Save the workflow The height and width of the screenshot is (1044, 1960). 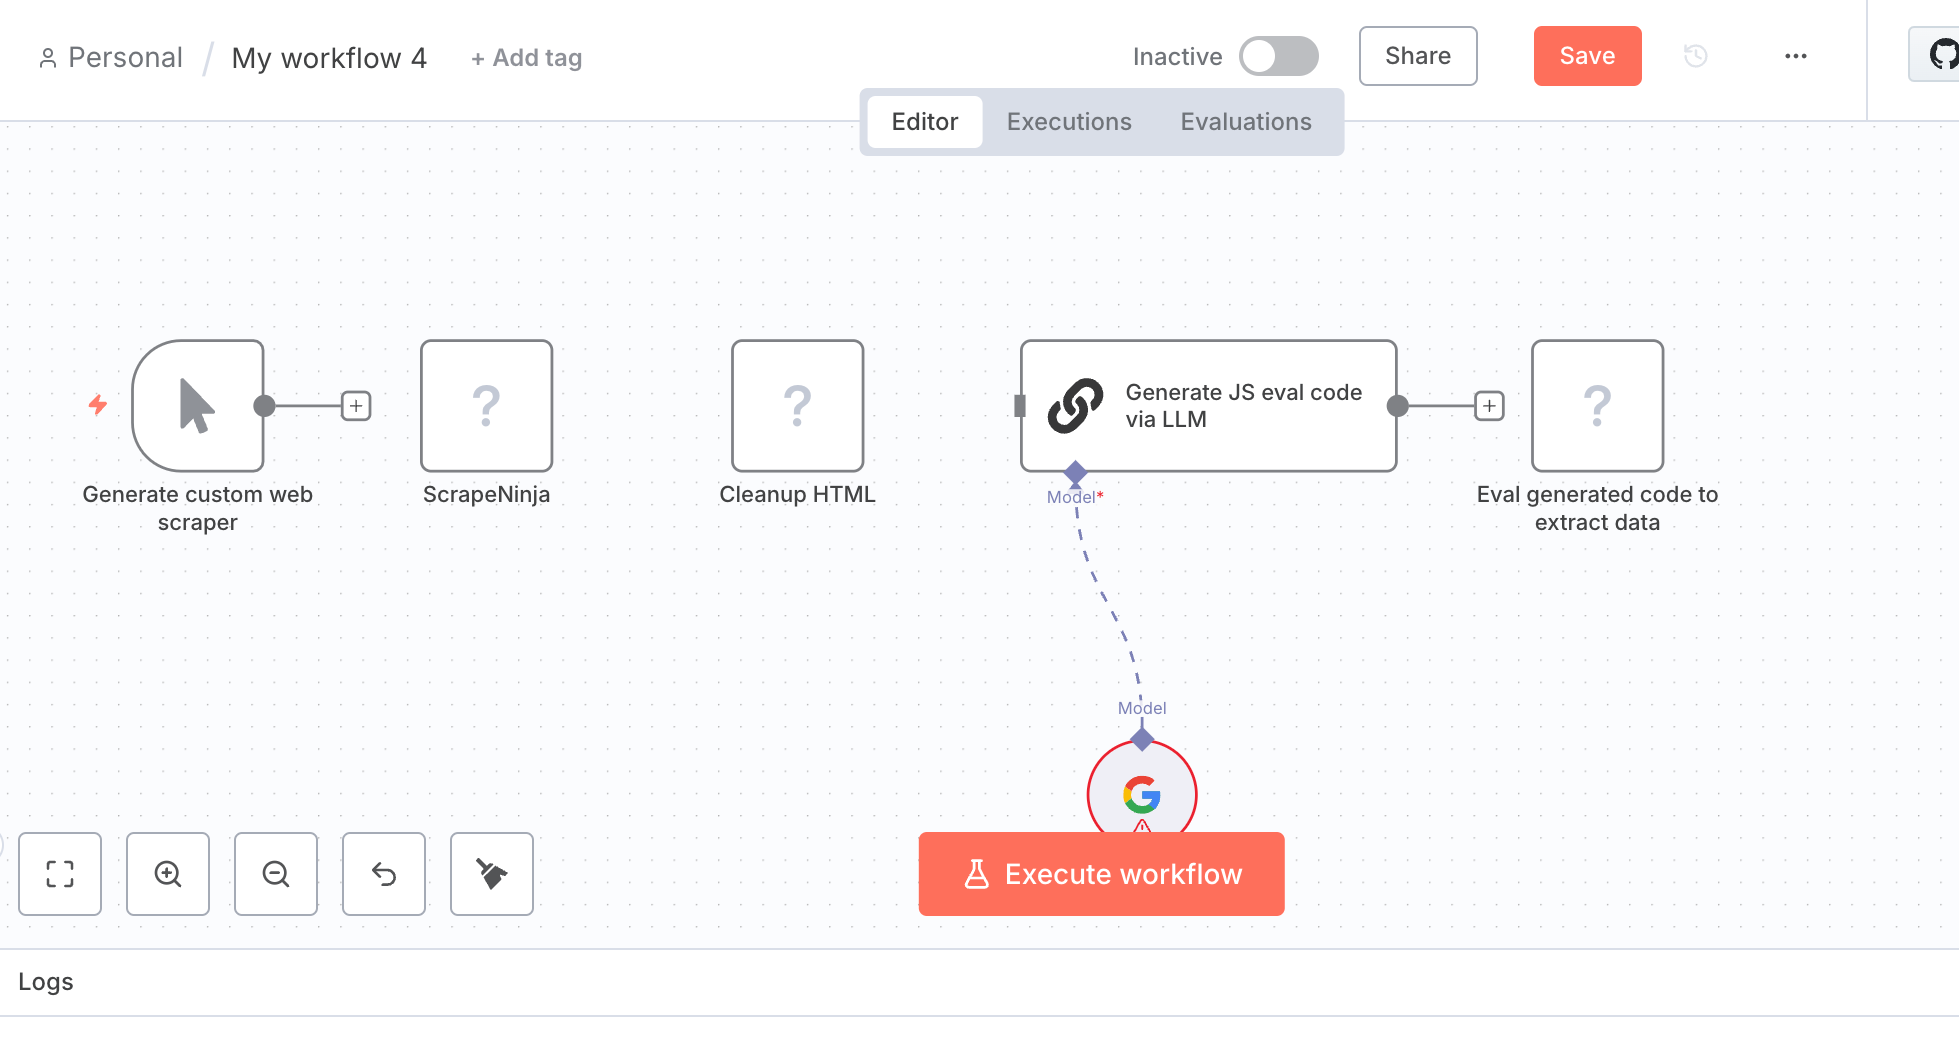coord(1588,56)
